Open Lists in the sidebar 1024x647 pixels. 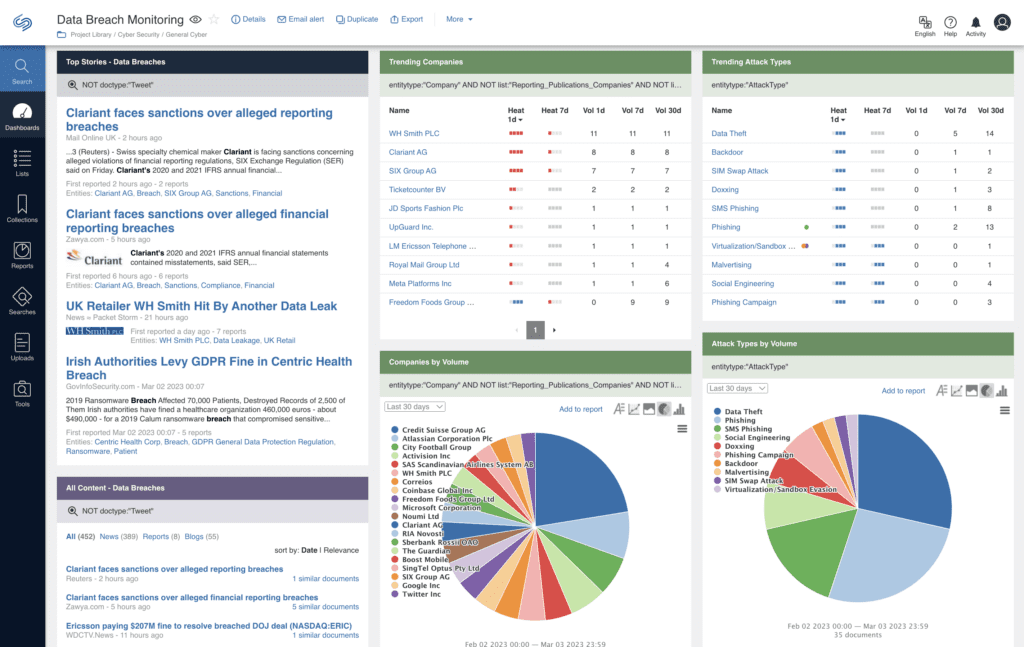[22, 163]
